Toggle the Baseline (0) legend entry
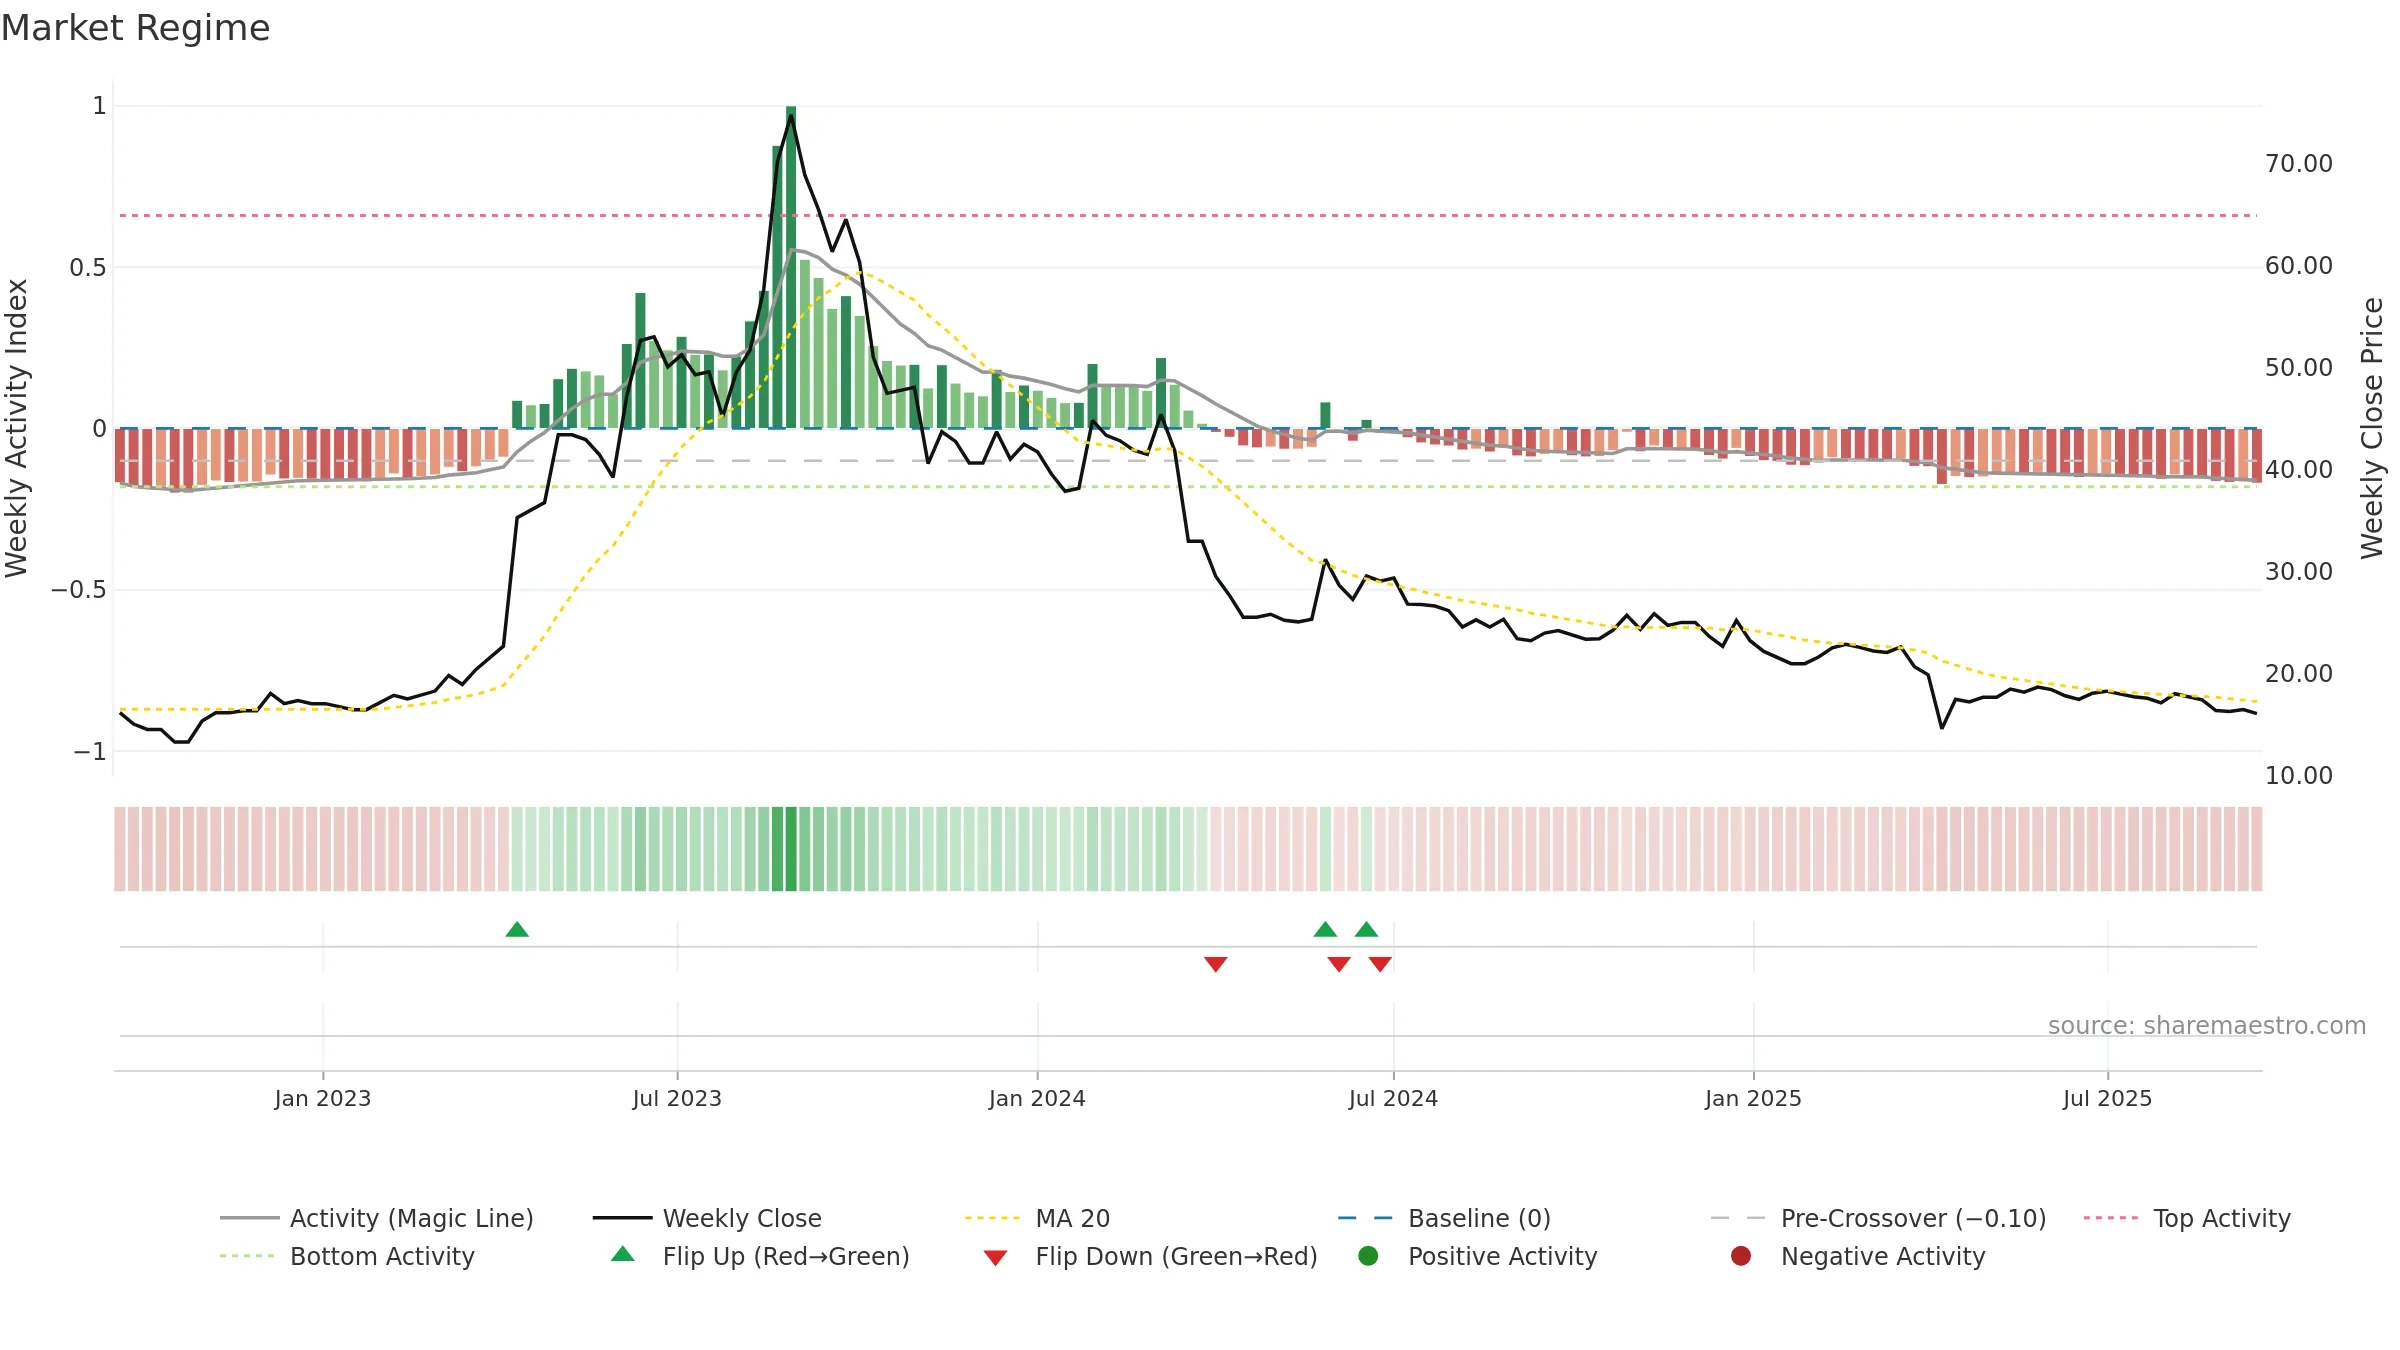2400x1350 pixels. coord(1444,1218)
